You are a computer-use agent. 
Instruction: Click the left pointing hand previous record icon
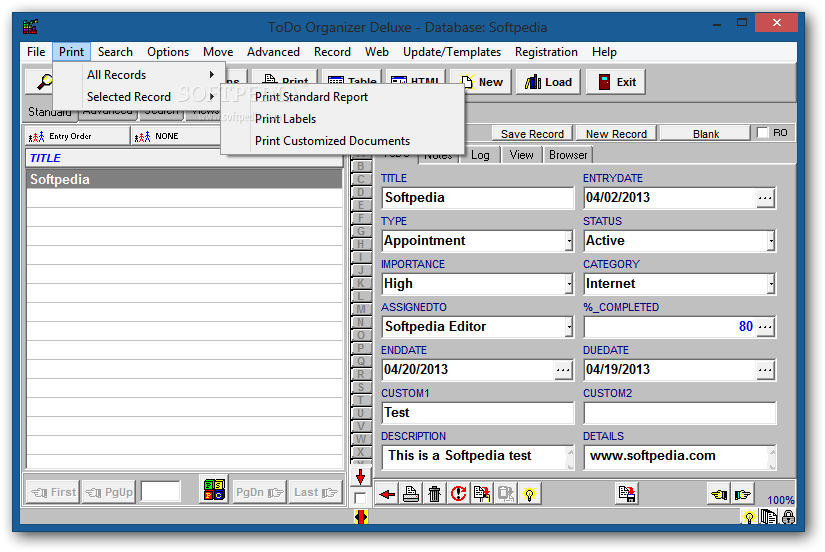click(x=719, y=494)
